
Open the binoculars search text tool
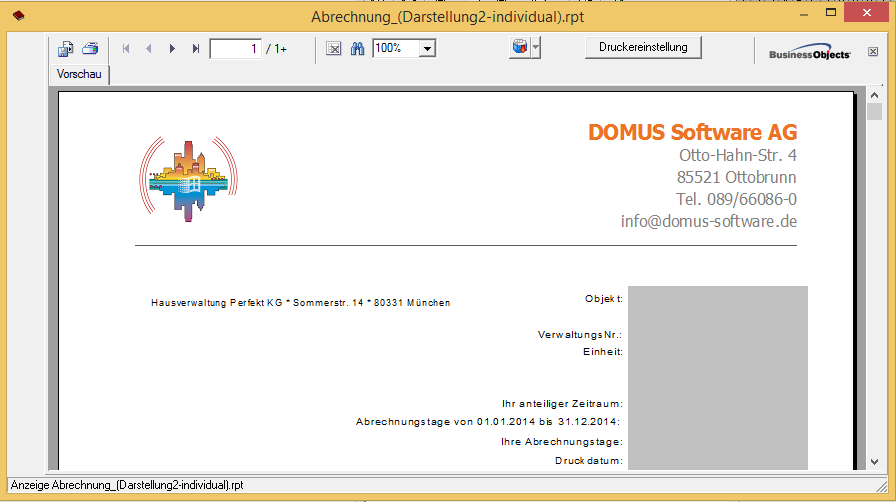coord(357,49)
